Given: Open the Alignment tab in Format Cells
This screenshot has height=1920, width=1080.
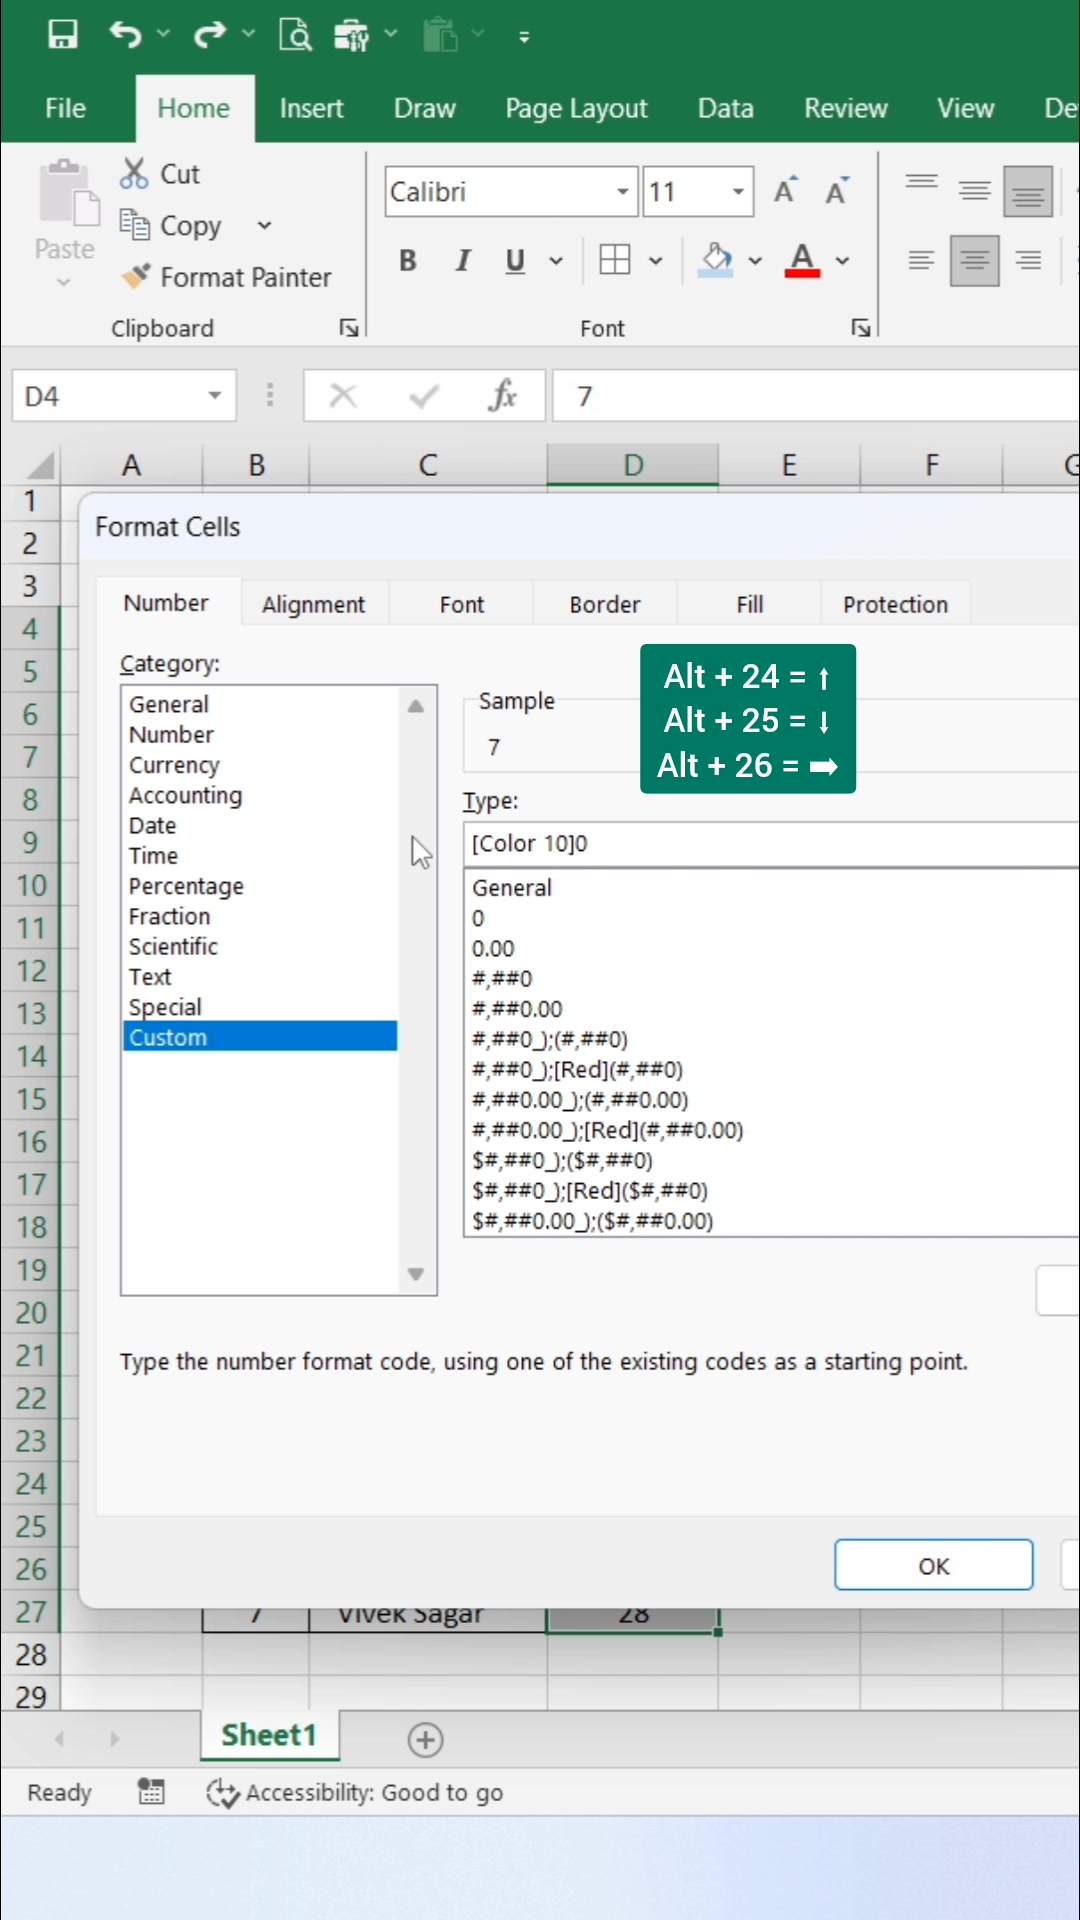Looking at the screenshot, I should pyautogui.click(x=314, y=604).
